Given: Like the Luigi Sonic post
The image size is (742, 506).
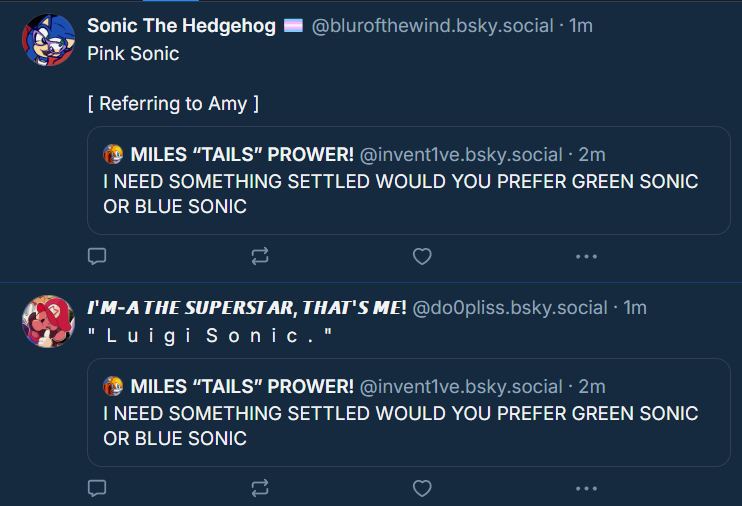Looking at the screenshot, I should click(422, 488).
